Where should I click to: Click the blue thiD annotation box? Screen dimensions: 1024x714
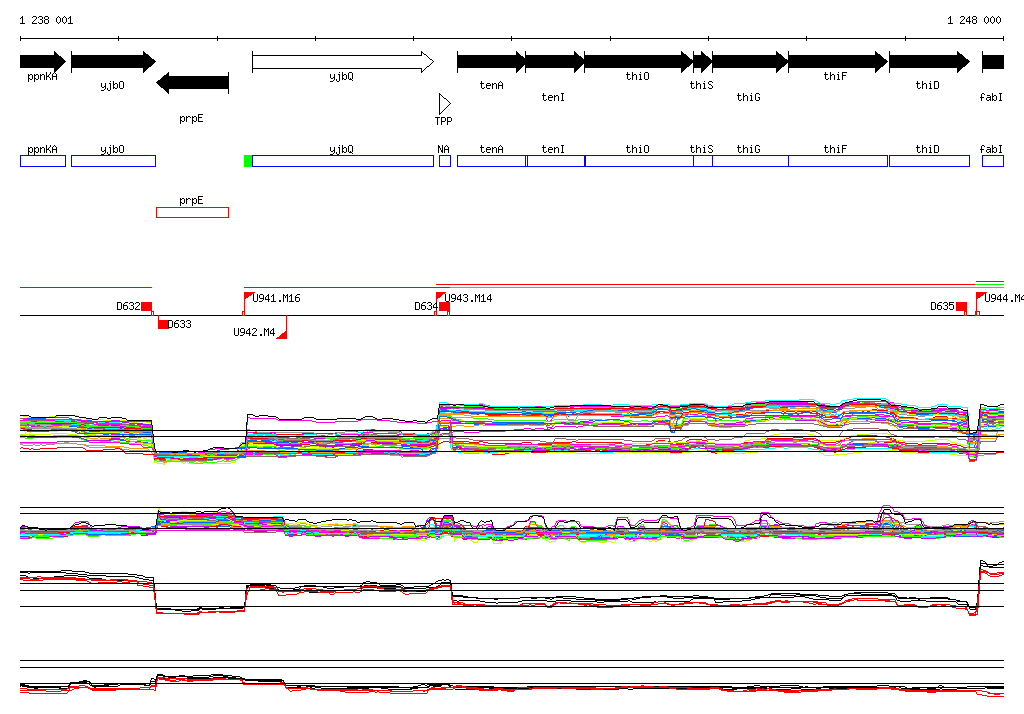click(x=929, y=161)
